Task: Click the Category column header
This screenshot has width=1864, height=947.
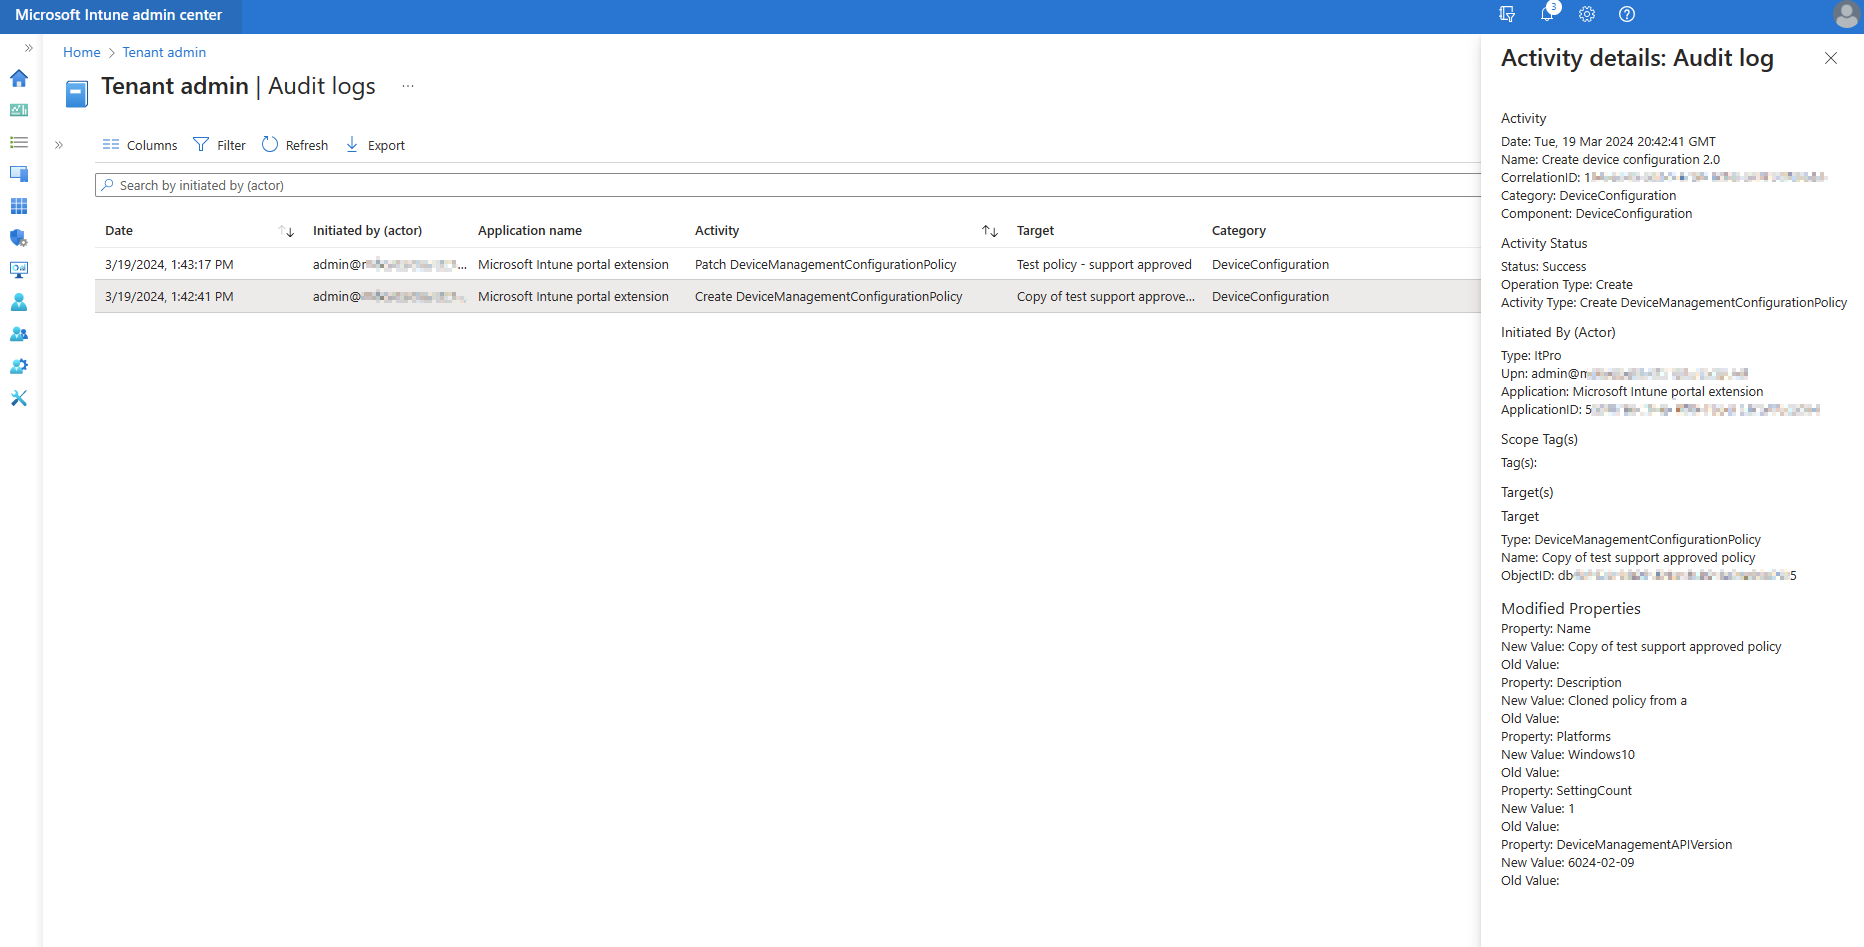Action: (x=1239, y=231)
